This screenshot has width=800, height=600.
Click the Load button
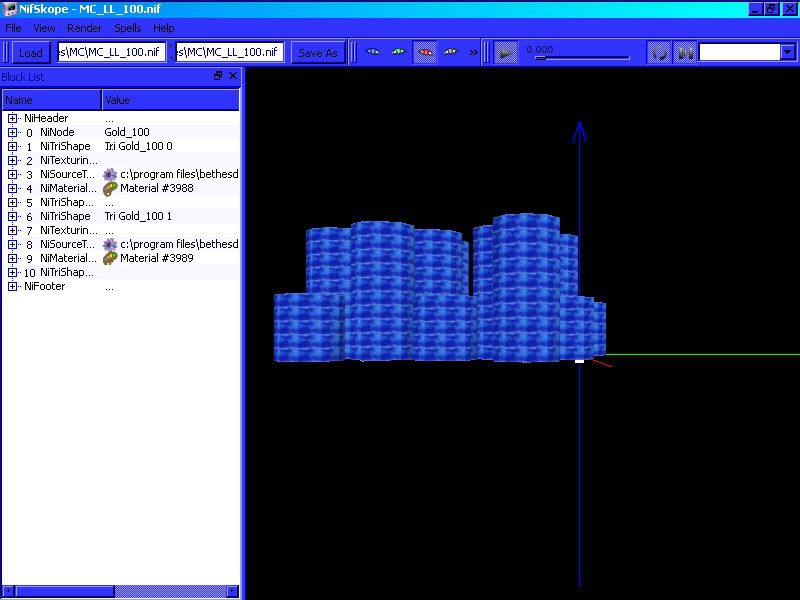(x=31, y=53)
